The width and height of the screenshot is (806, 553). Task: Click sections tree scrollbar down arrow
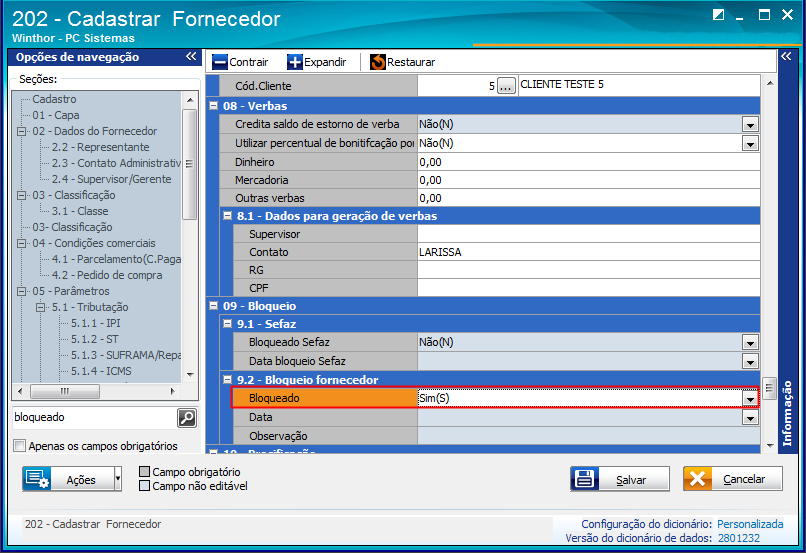point(190,375)
